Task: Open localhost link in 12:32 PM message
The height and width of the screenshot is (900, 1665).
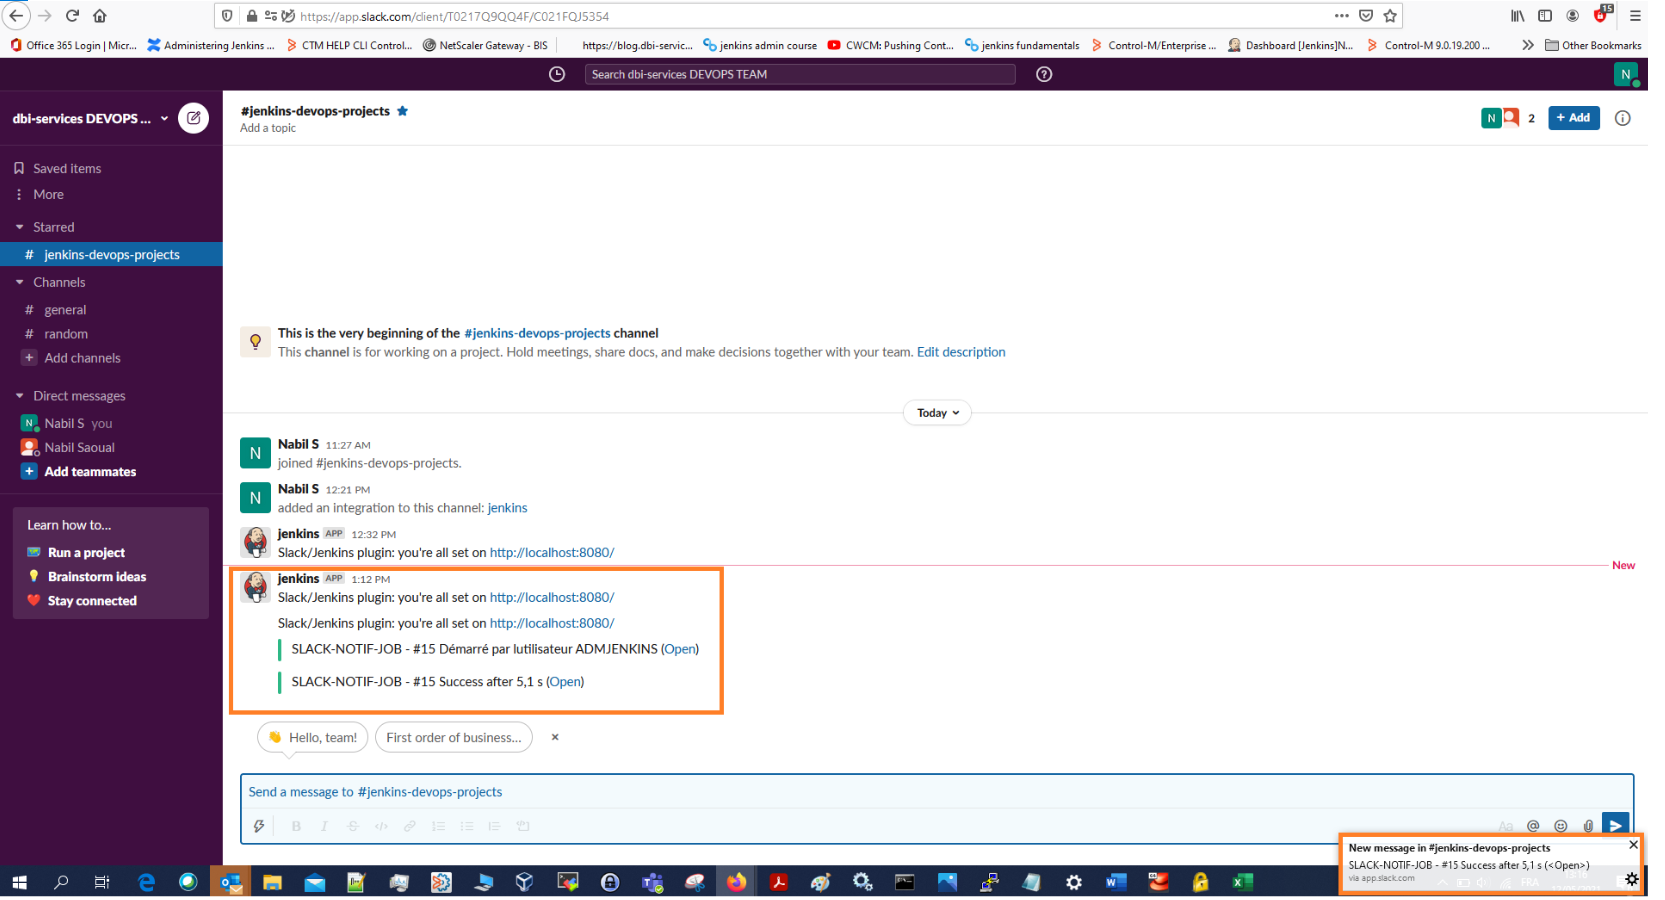Action: (x=552, y=552)
